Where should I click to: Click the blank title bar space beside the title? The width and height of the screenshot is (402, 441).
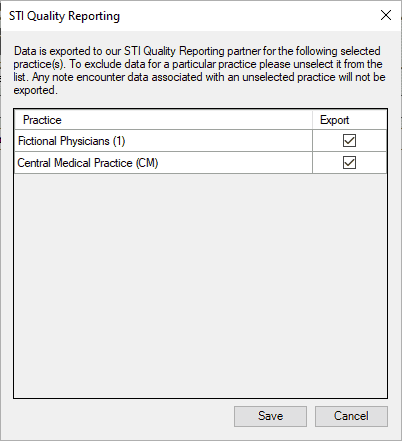[x=248, y=16]
